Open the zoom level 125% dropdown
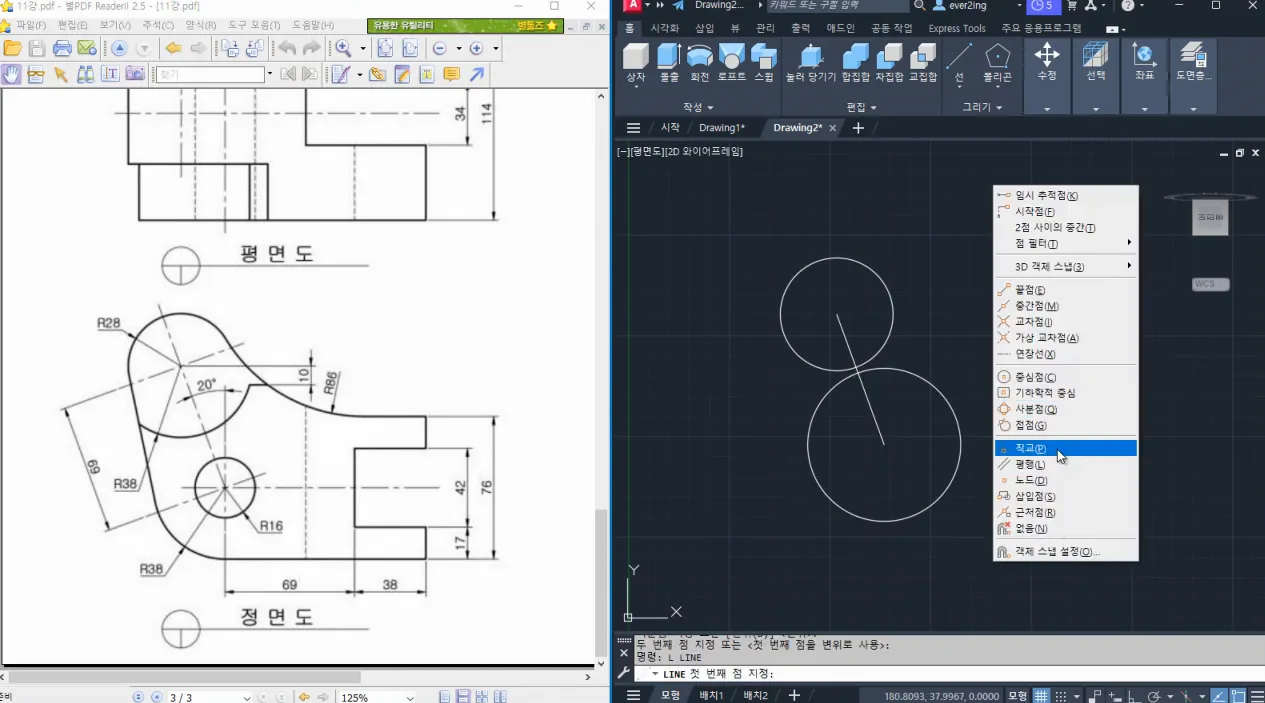 click(408, 697)
